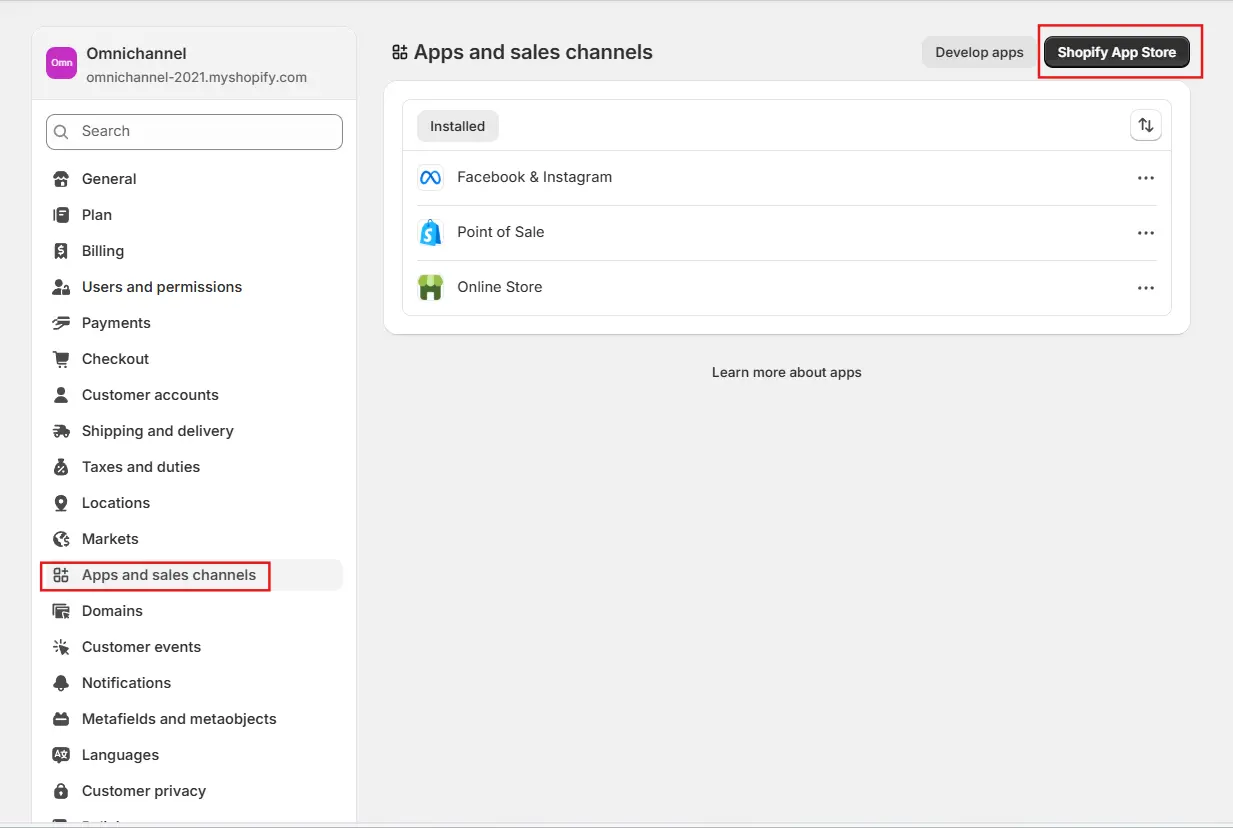This screenshot has height=828, width=1233.
Task: Open the sort order icon on the apps list
Action: tap(1146, 125)
